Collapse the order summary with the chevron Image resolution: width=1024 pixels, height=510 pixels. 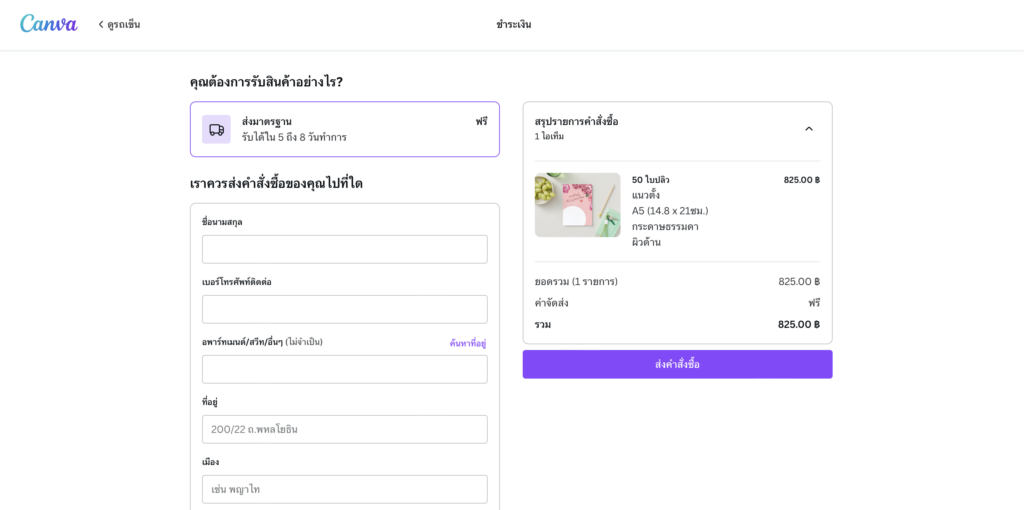[808, 129]
